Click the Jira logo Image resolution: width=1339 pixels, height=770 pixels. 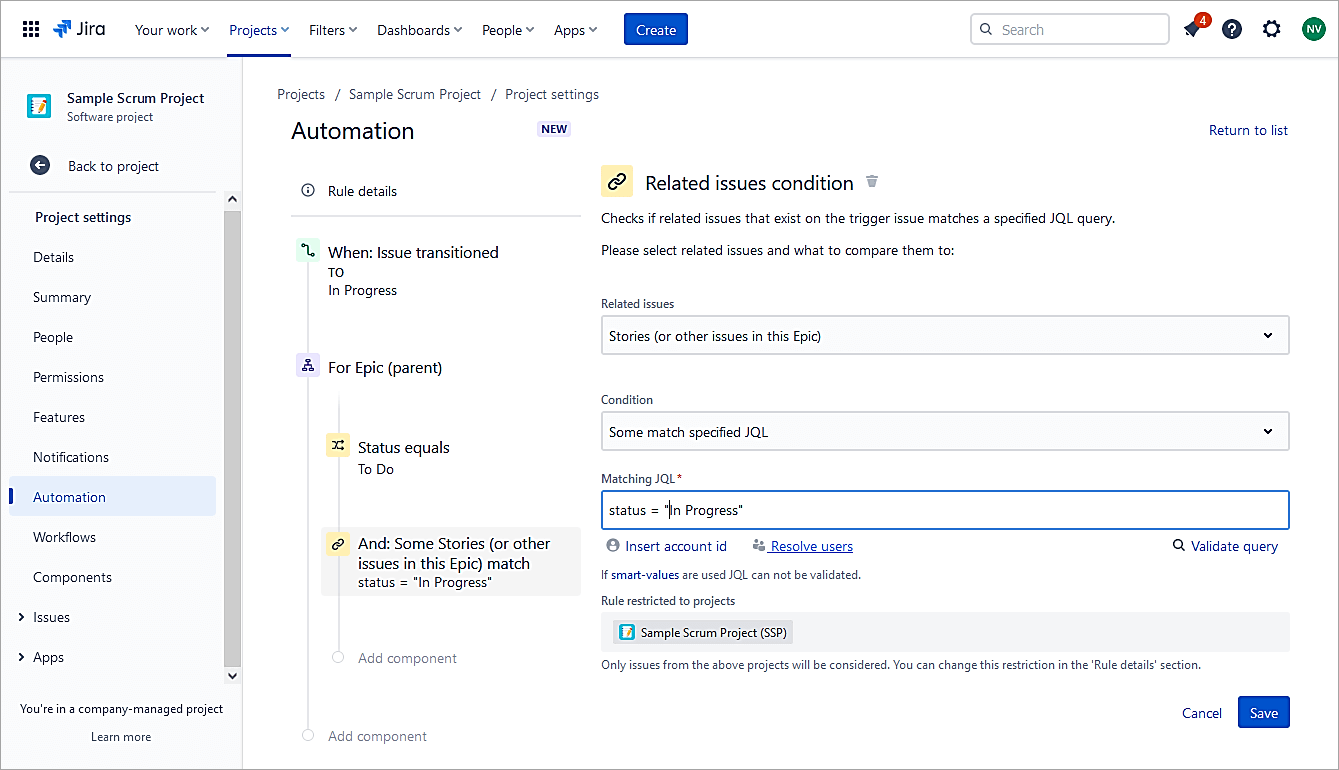79,29
